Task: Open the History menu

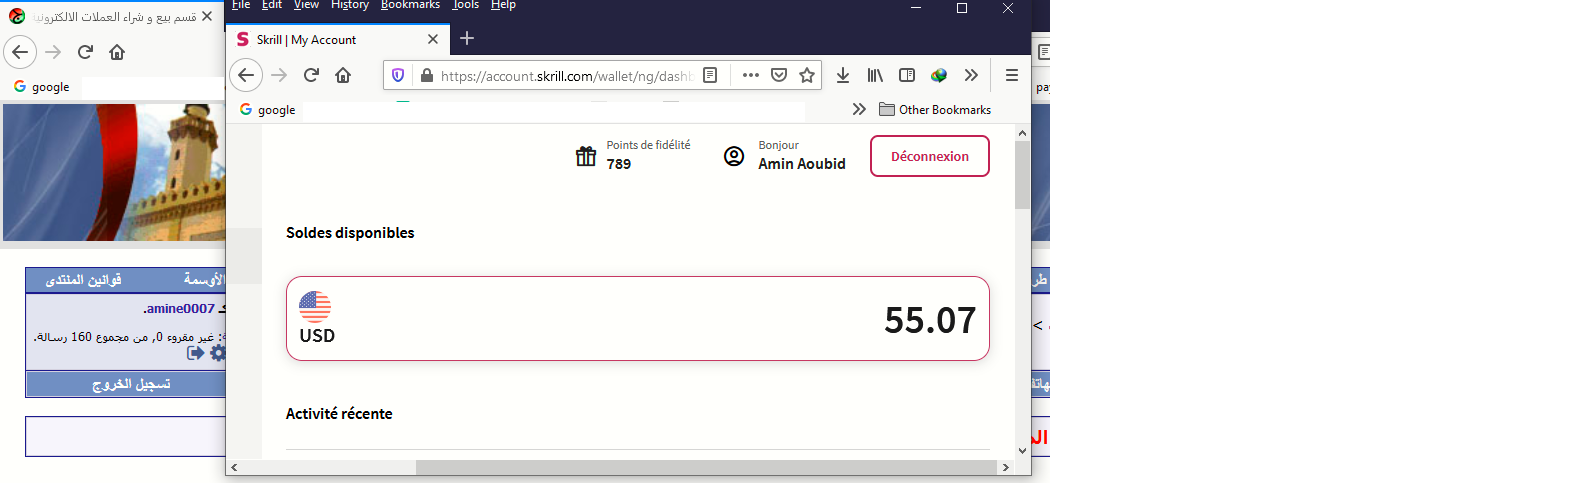Action: [x=350, y=5]
